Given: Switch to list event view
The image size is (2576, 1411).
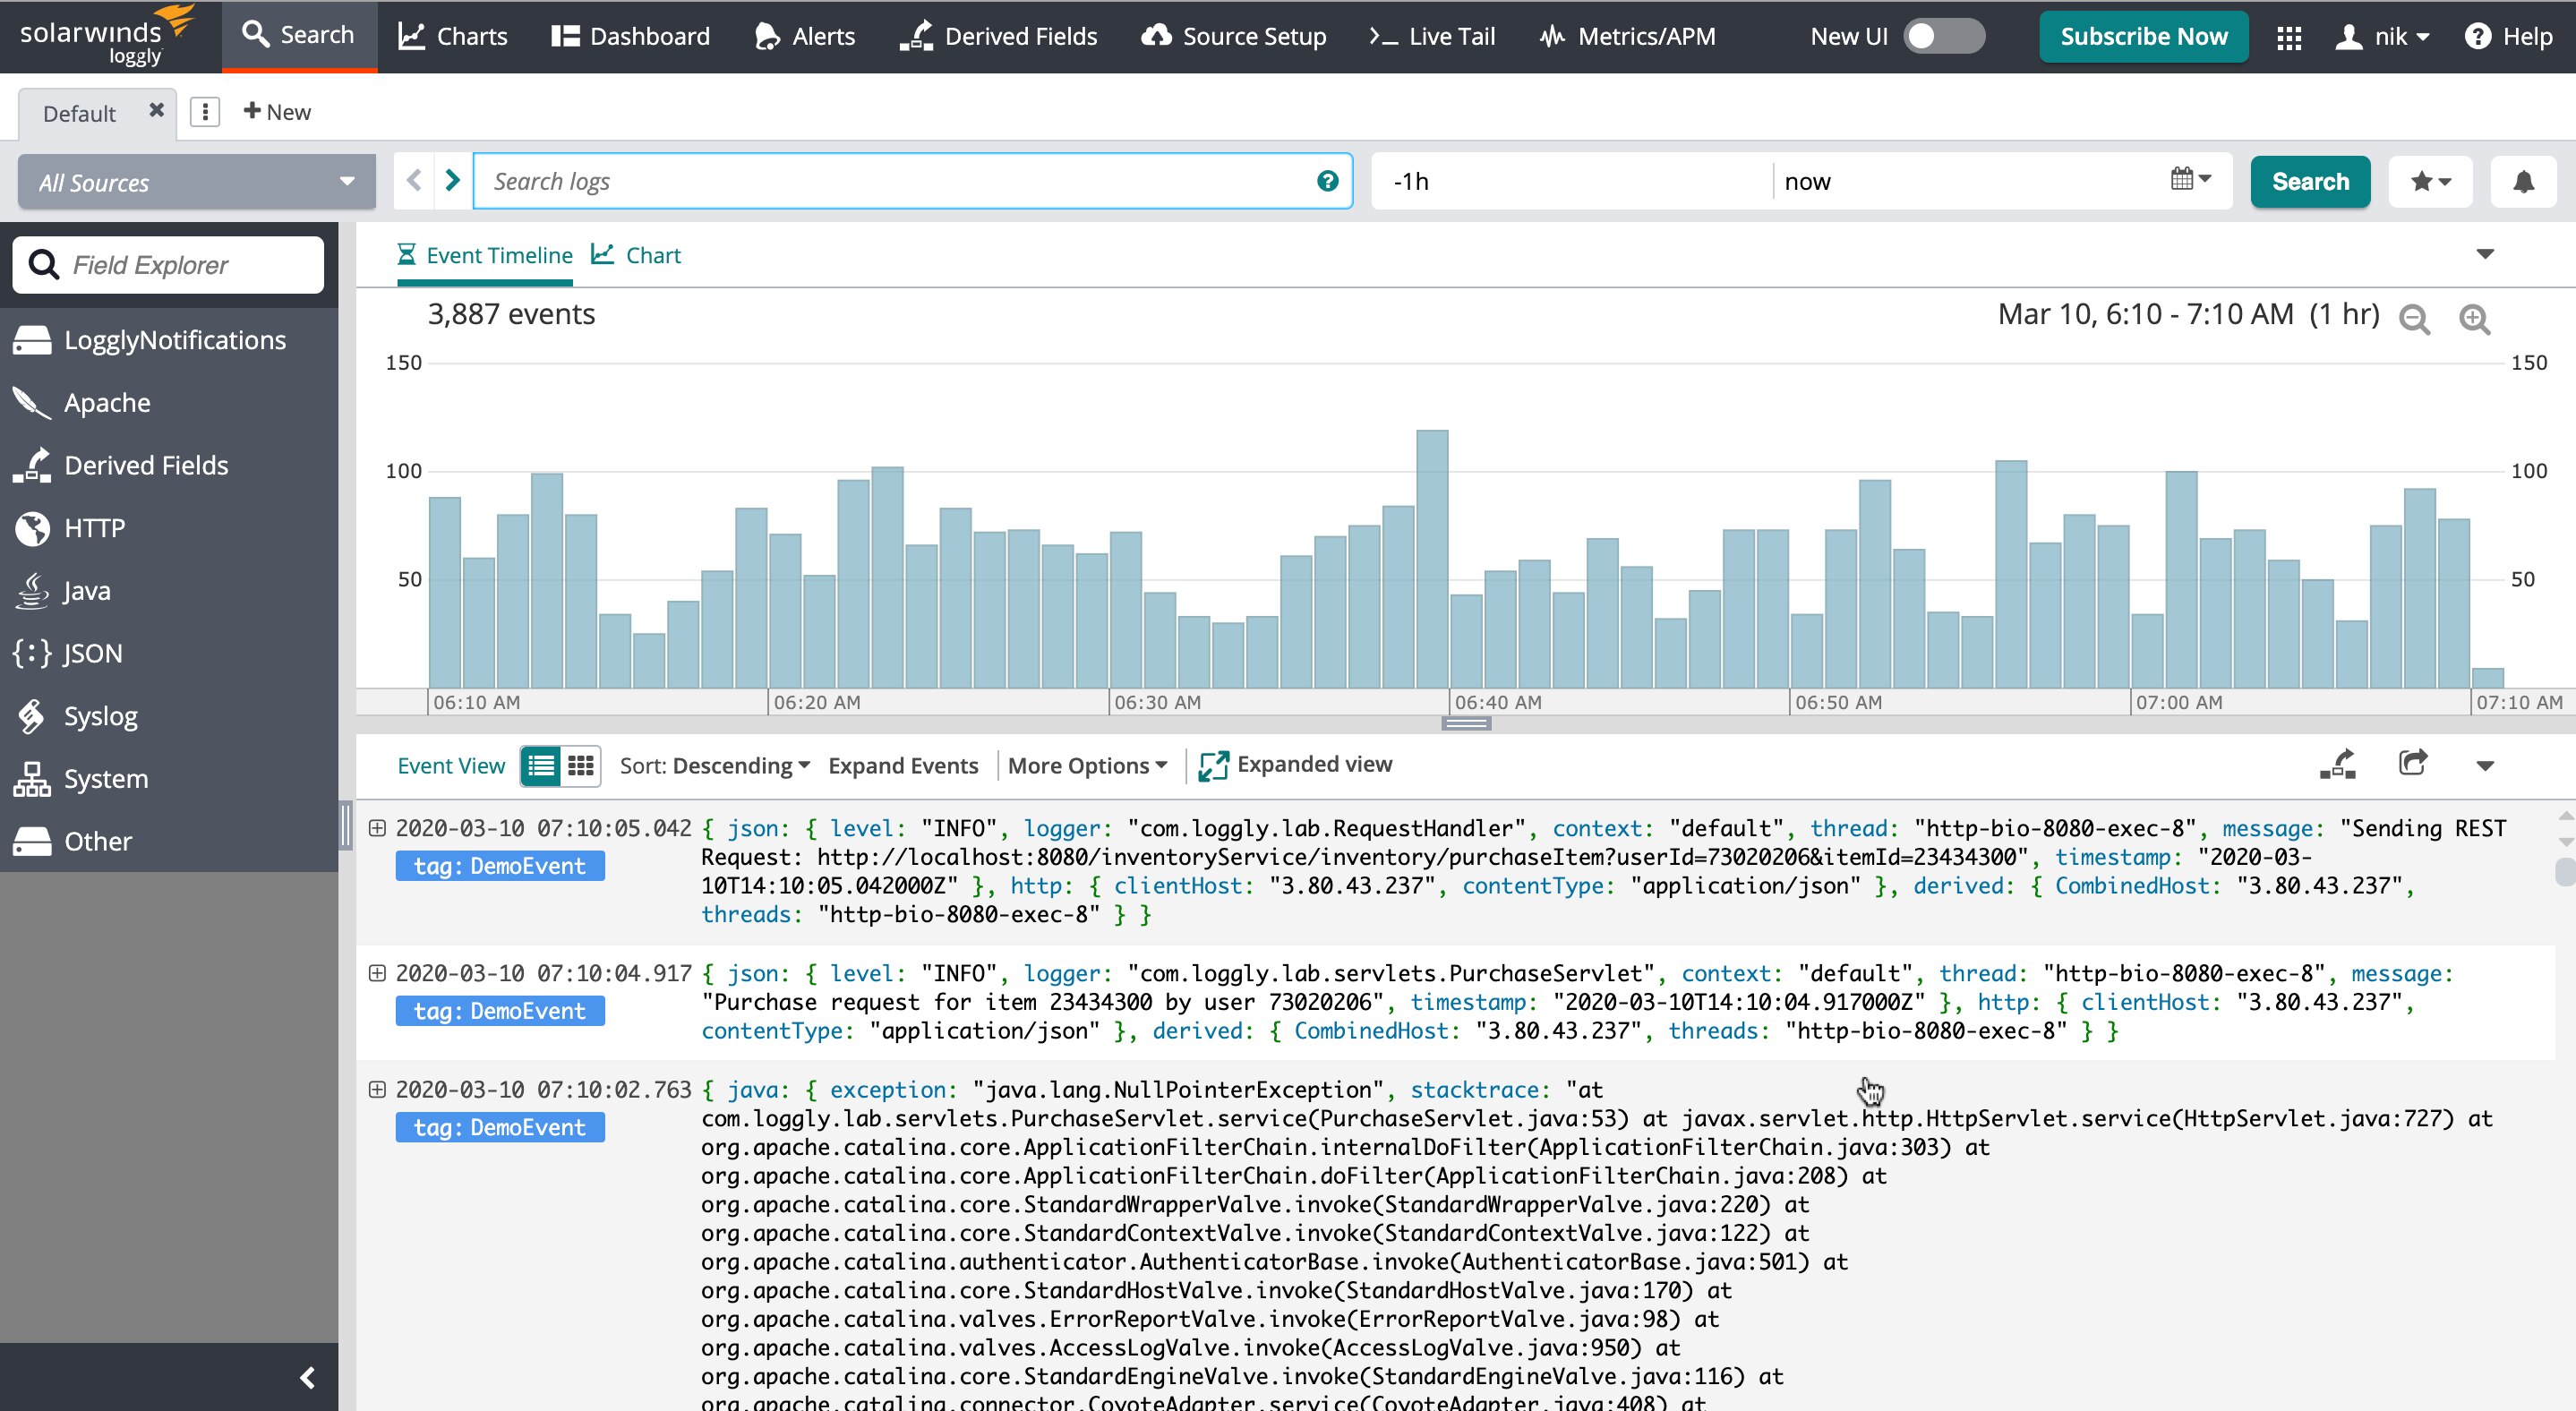Looking at the screenshot, I should [541, 766].
